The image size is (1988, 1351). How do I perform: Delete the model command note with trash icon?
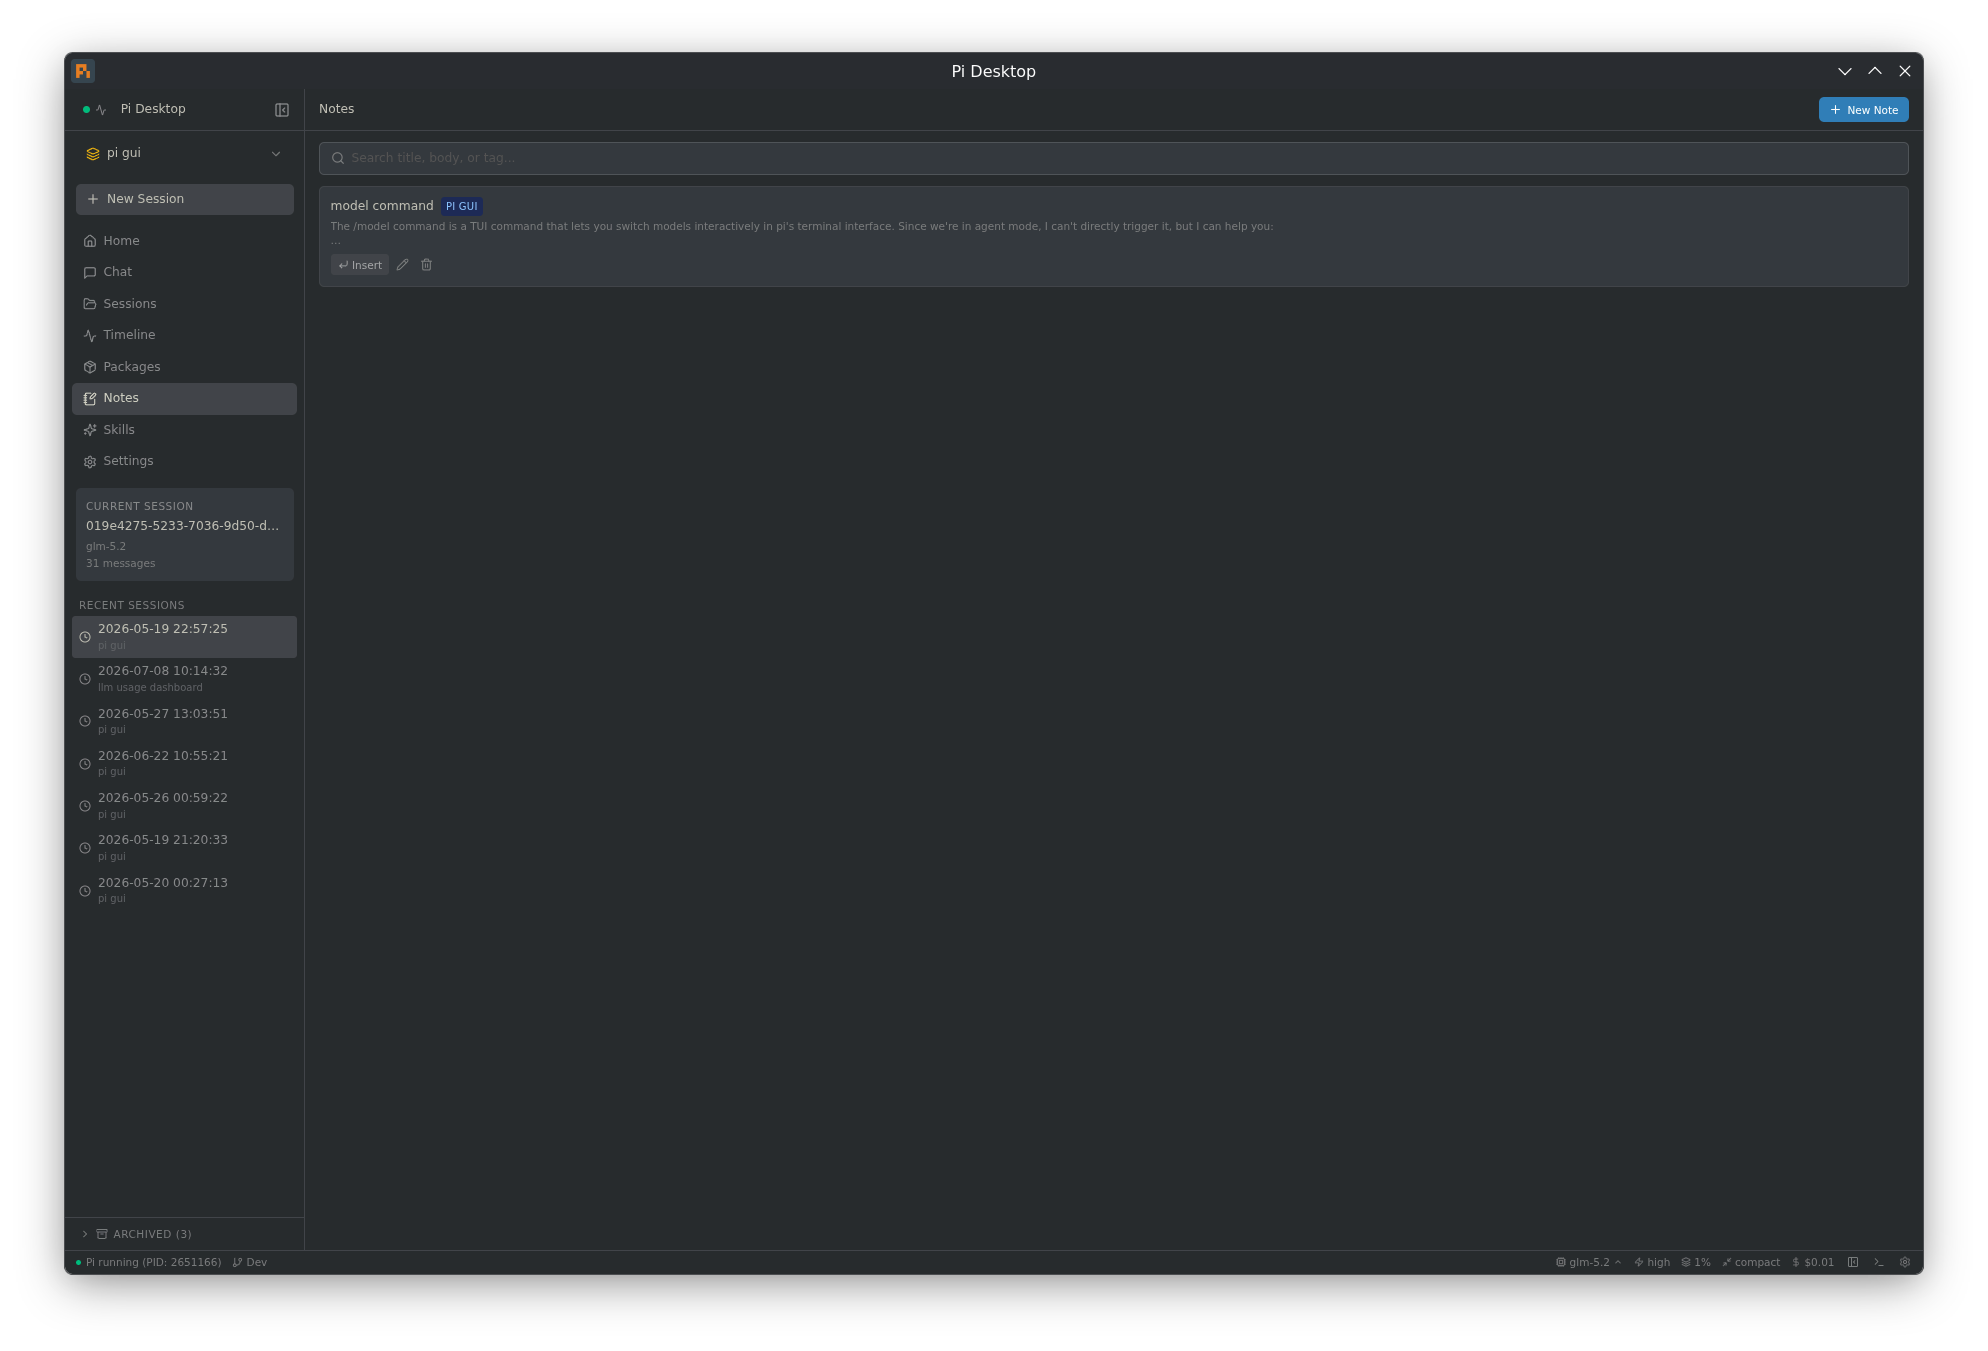[x=427, y=265]
